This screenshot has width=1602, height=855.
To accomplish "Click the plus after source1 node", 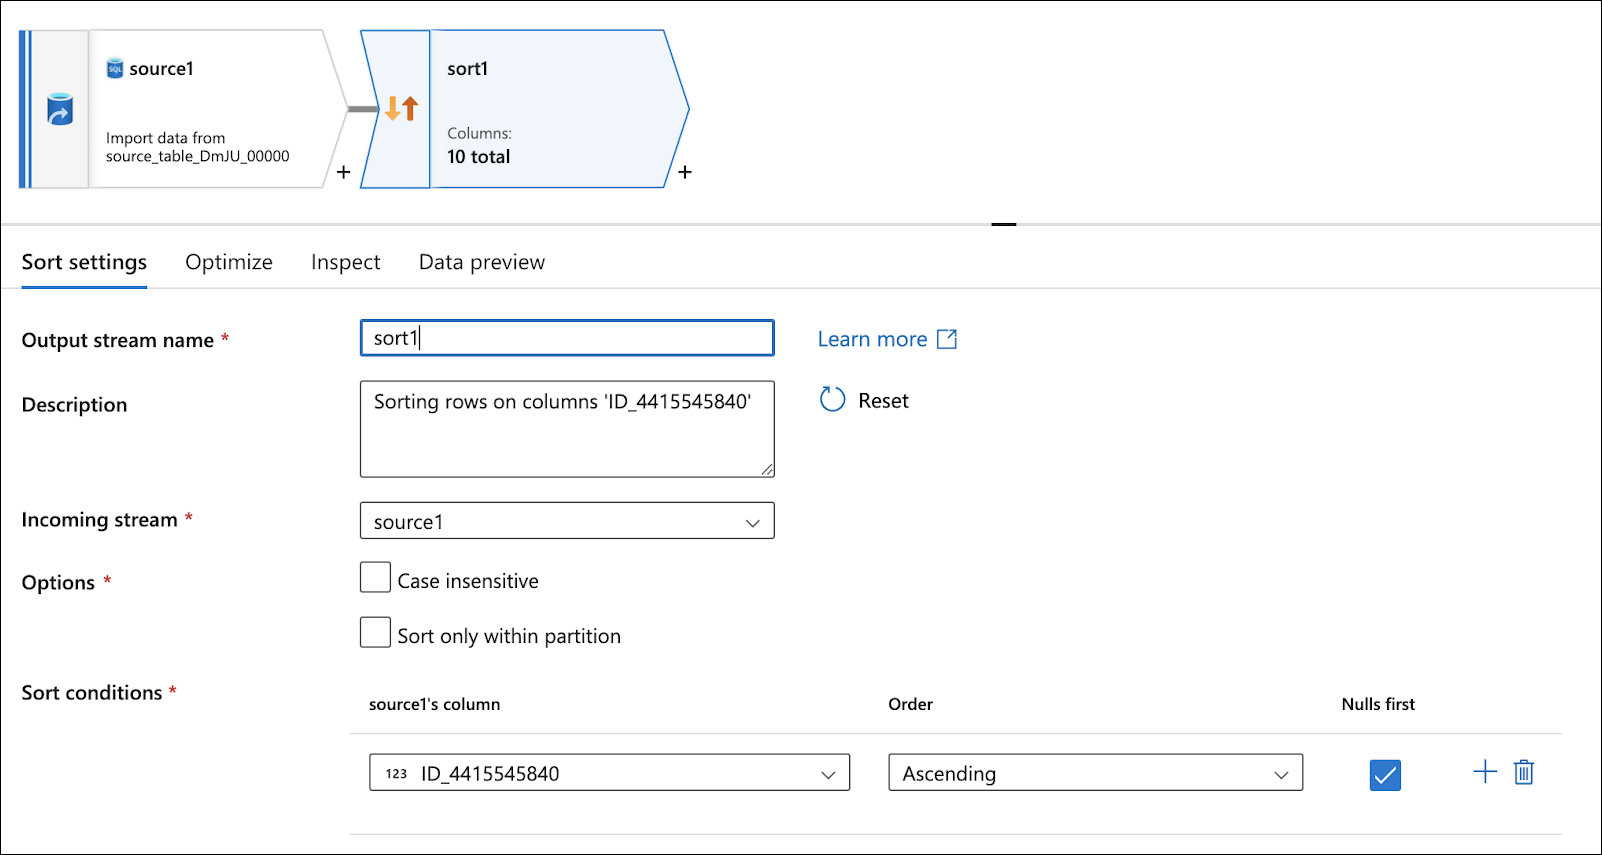I will 343,172.
